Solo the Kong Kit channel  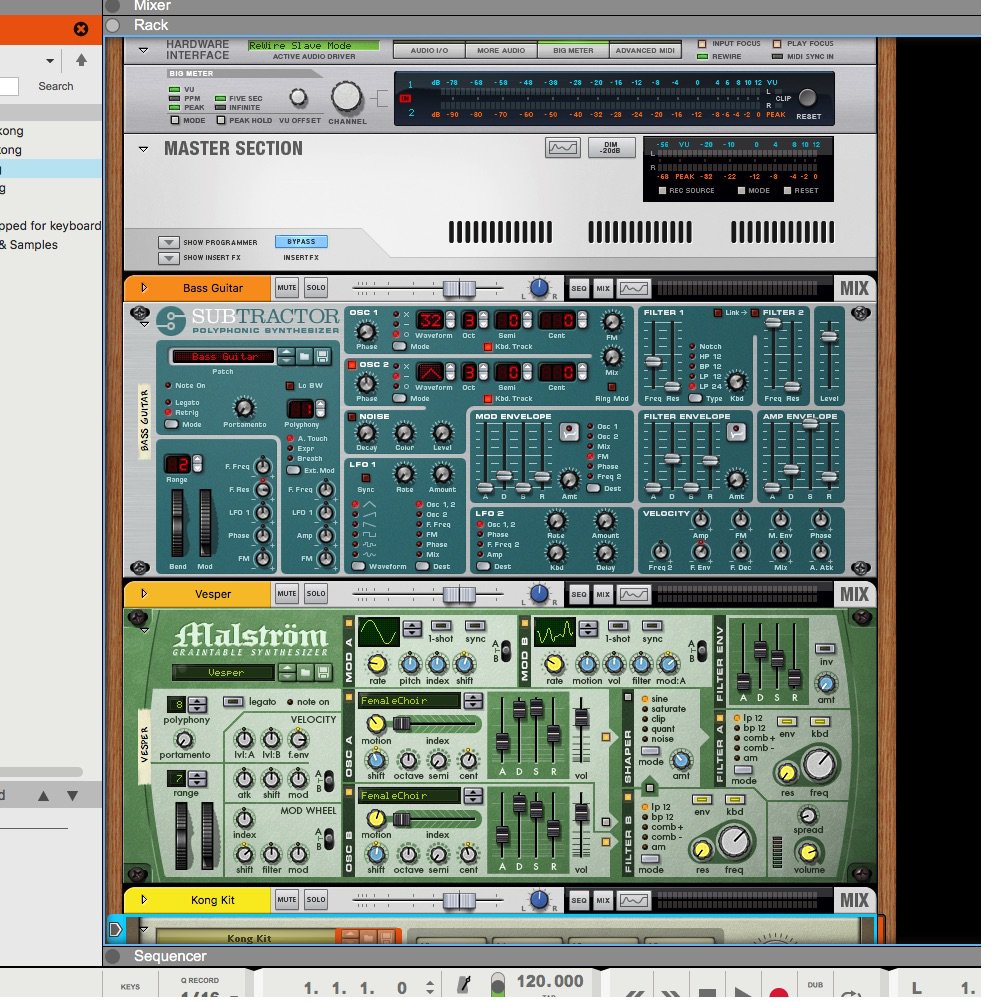click(316, 900)
